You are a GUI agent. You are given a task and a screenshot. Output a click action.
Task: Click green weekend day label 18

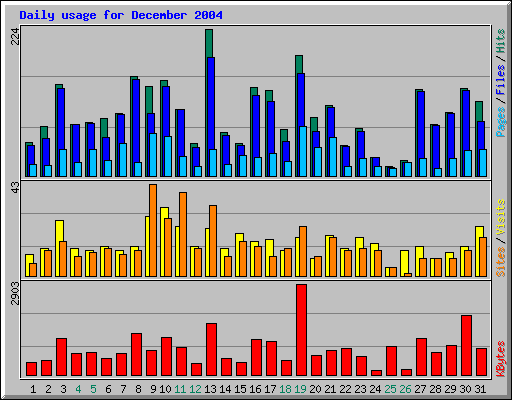point(285,389)
